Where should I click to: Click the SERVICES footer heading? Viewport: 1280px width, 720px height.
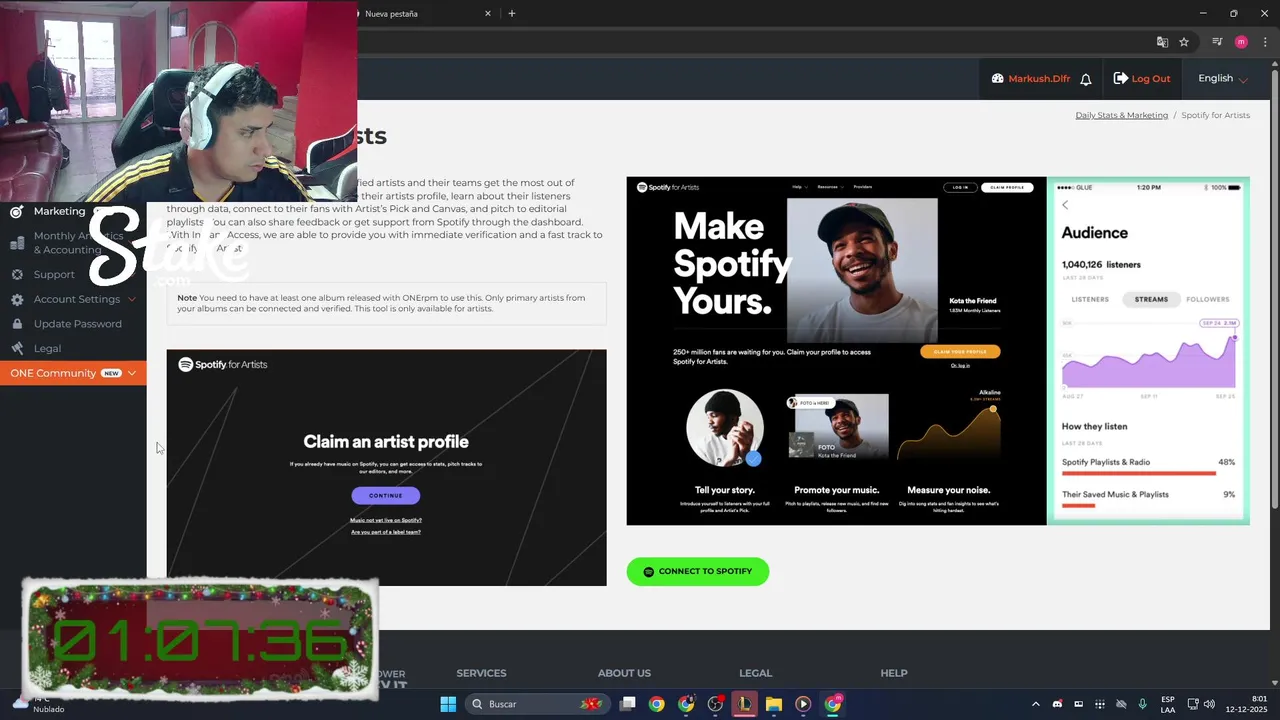pos(481,673)
